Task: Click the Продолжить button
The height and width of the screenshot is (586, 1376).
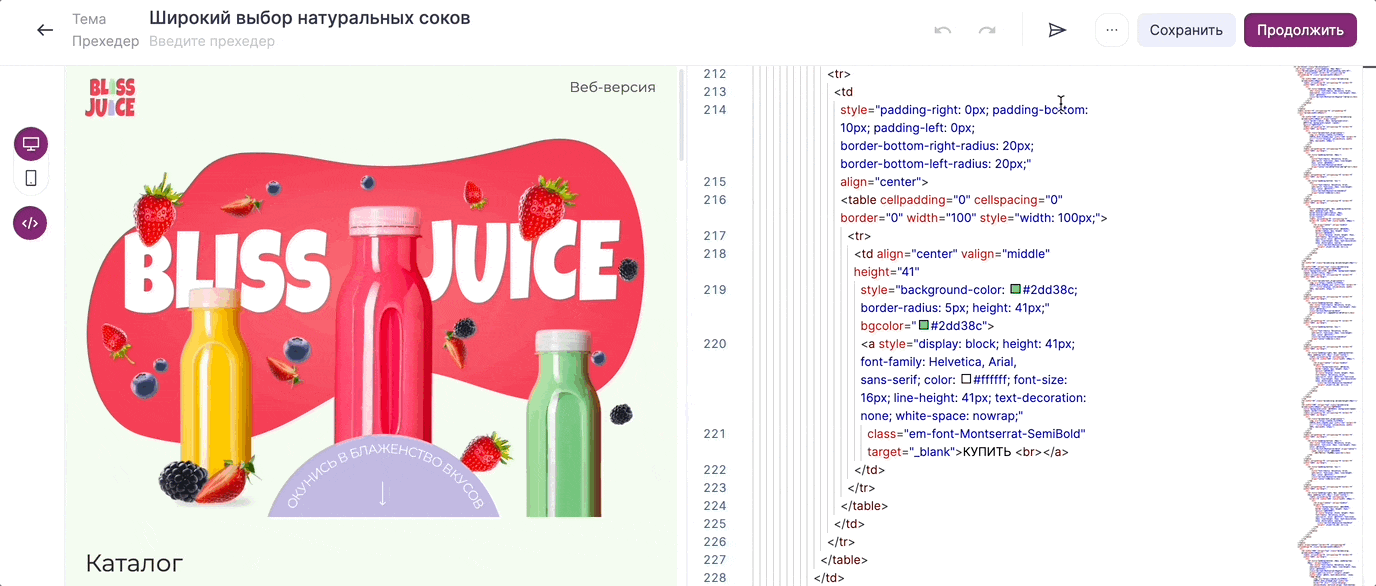Action: [x=1300, y=30]
